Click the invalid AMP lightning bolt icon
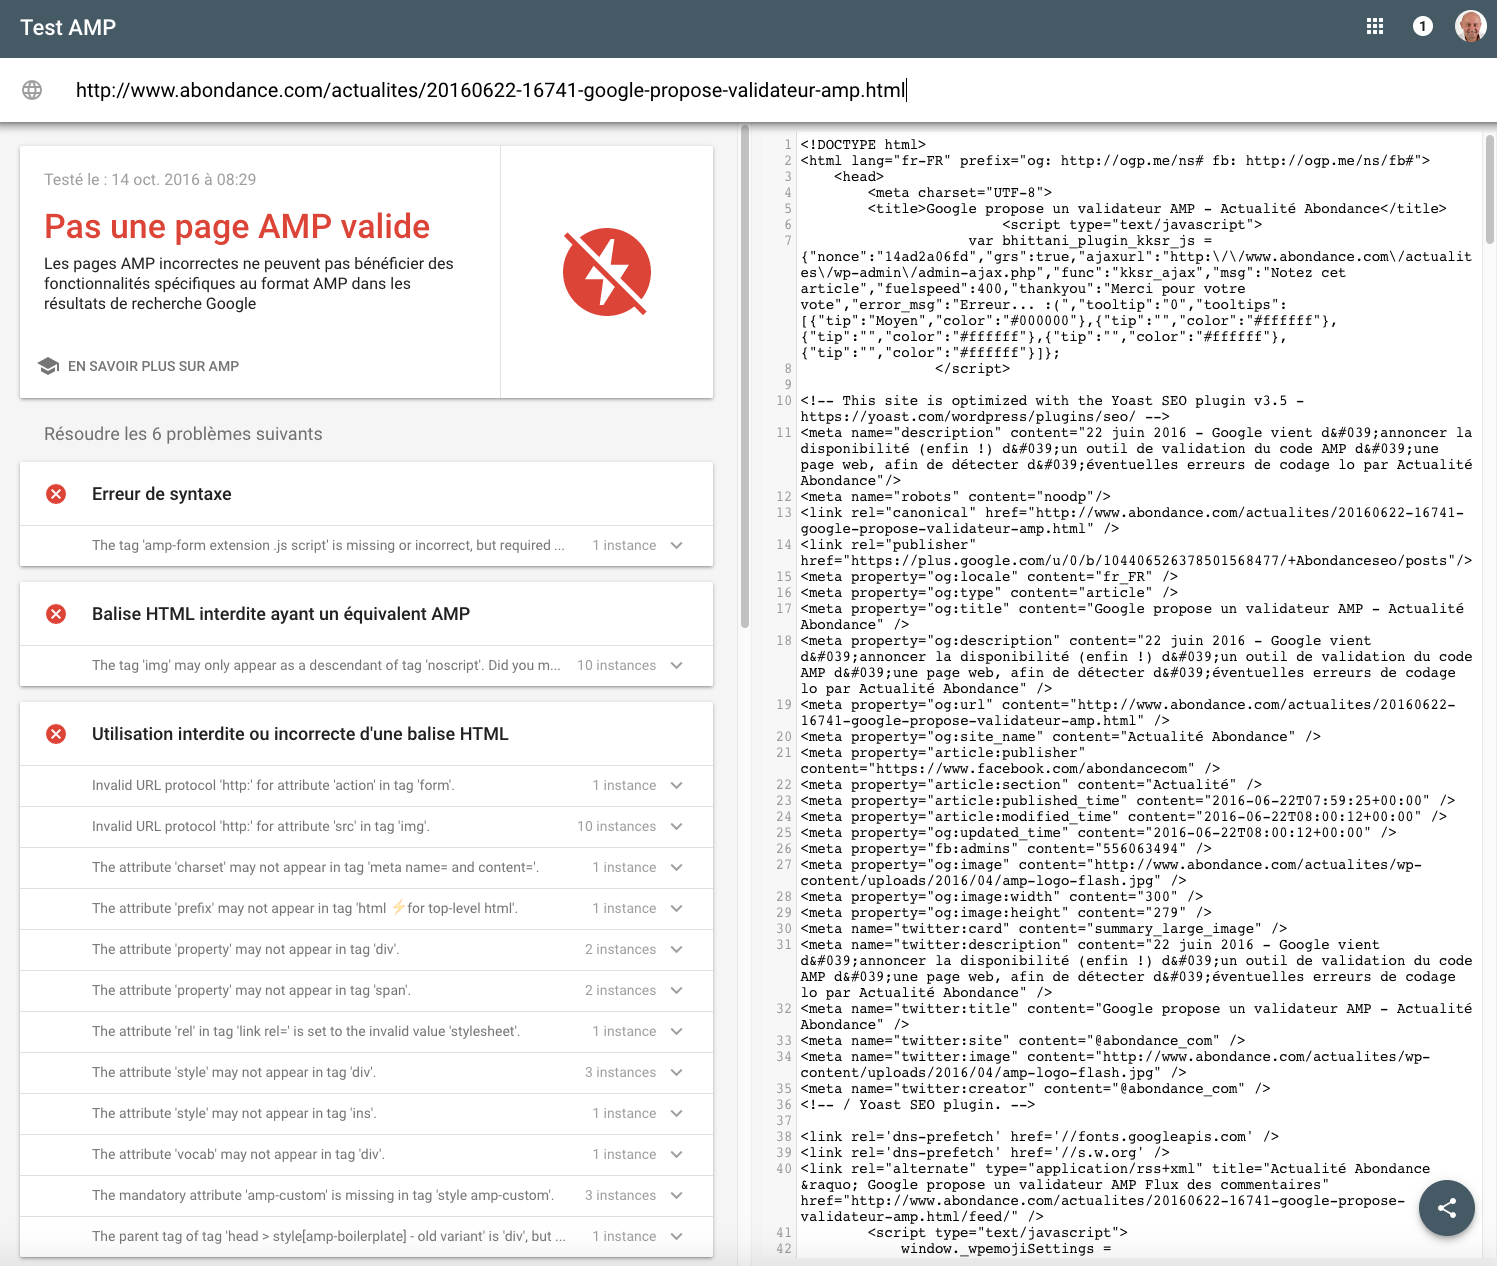Viewport: 1497px width, 1266px height. click(x=607, y=272)
